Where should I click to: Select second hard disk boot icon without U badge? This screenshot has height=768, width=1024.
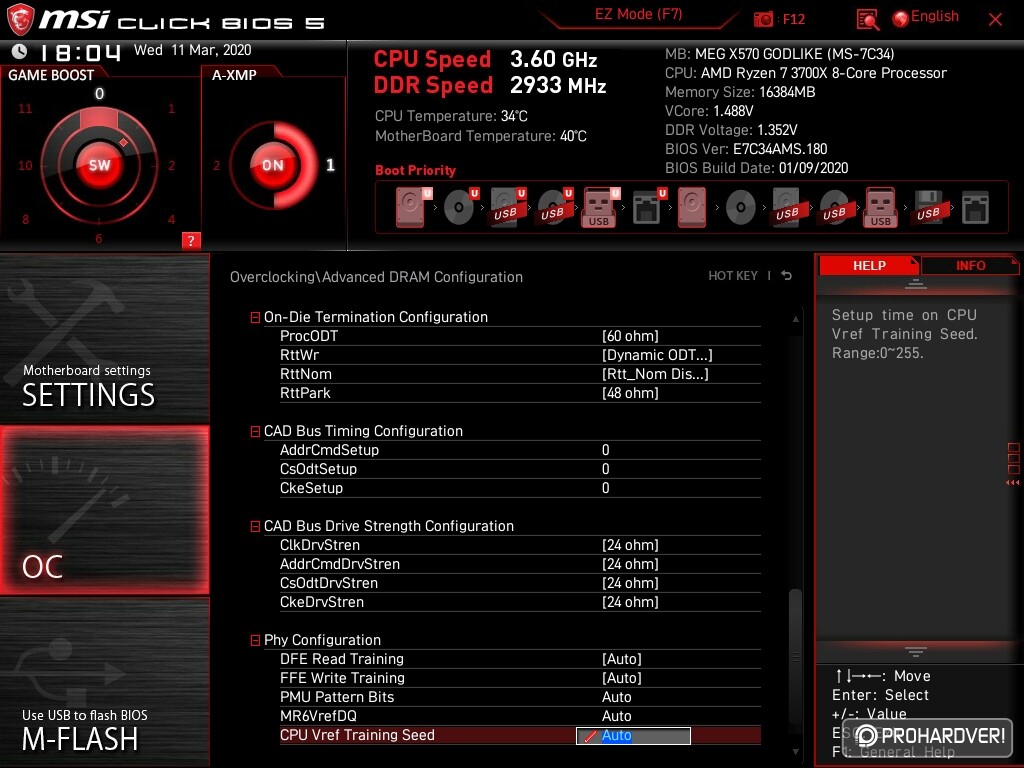(692, 208)
